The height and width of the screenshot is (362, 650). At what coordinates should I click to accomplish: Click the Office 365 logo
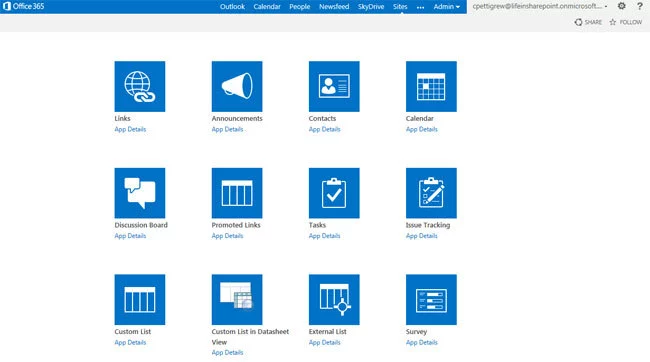[x=24, y=6]
